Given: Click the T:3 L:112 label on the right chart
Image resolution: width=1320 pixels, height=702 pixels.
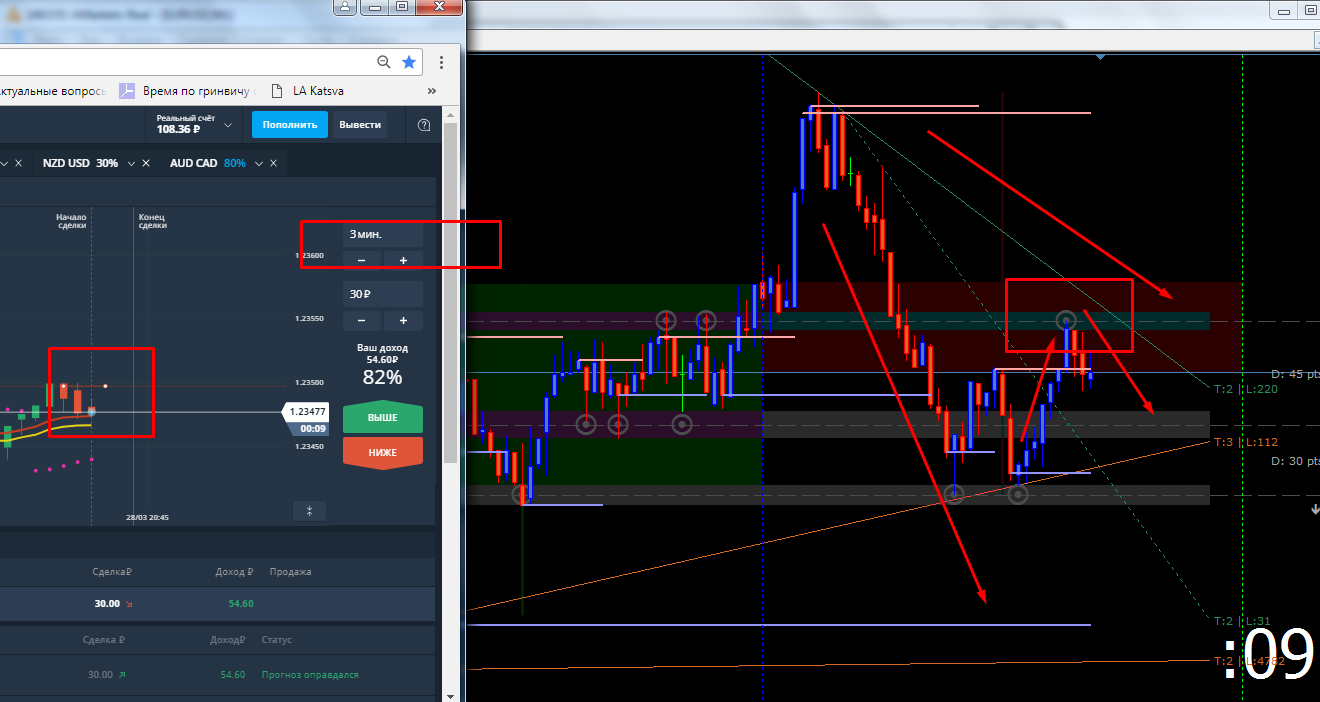Looking at the screenshot, I should click(1245, 442).
